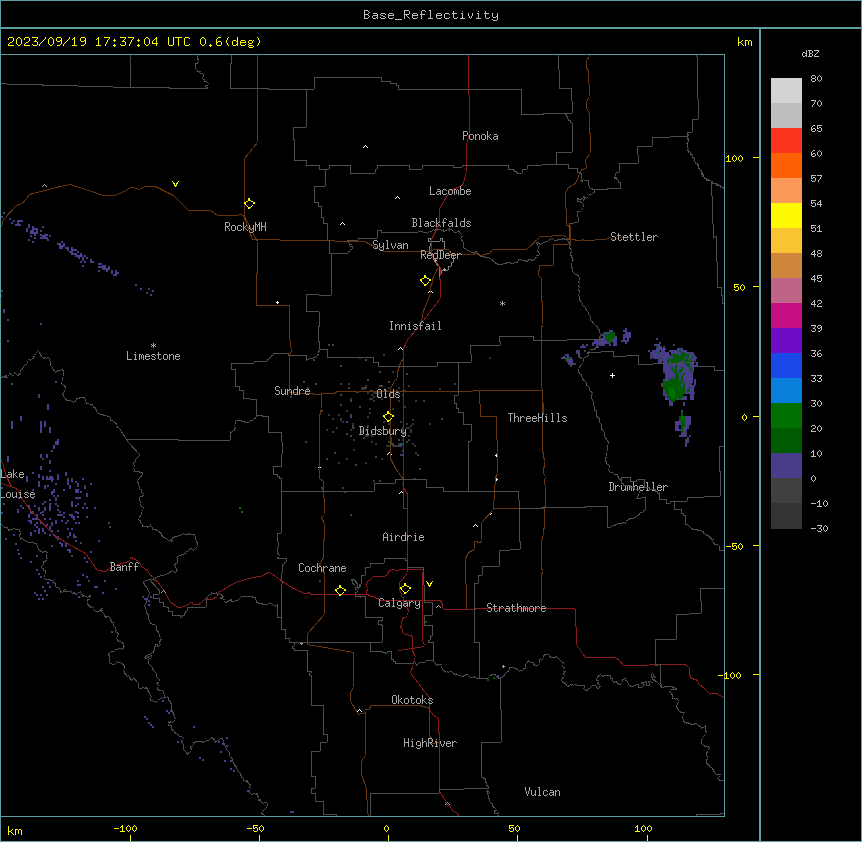Viewport: 862px width, 842px height.
Task: Click the Cochrane town label
Action: pyautogui.click(x=322, y=568)
